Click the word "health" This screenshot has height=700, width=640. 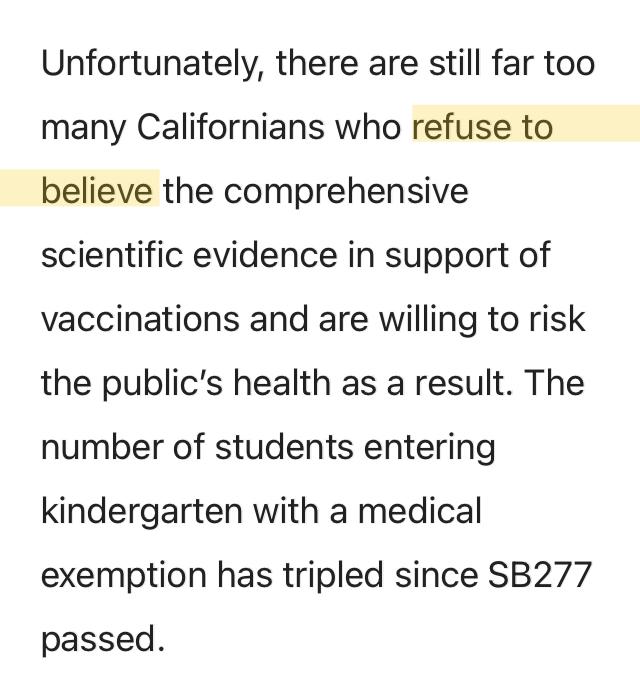point(282,383)
